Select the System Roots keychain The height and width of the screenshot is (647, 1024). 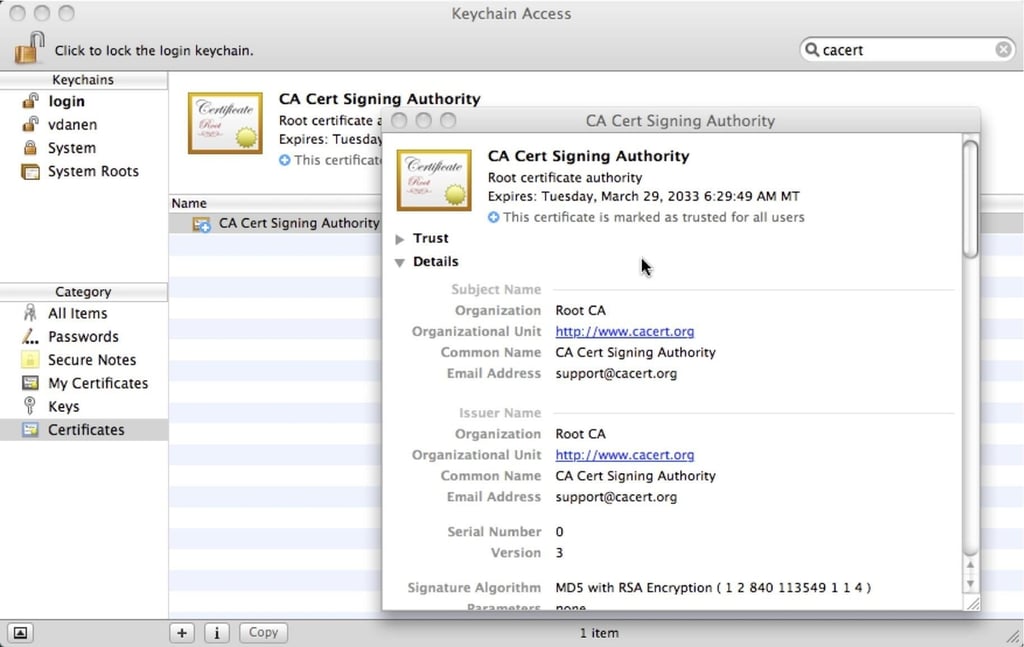(x=93, y=171)
